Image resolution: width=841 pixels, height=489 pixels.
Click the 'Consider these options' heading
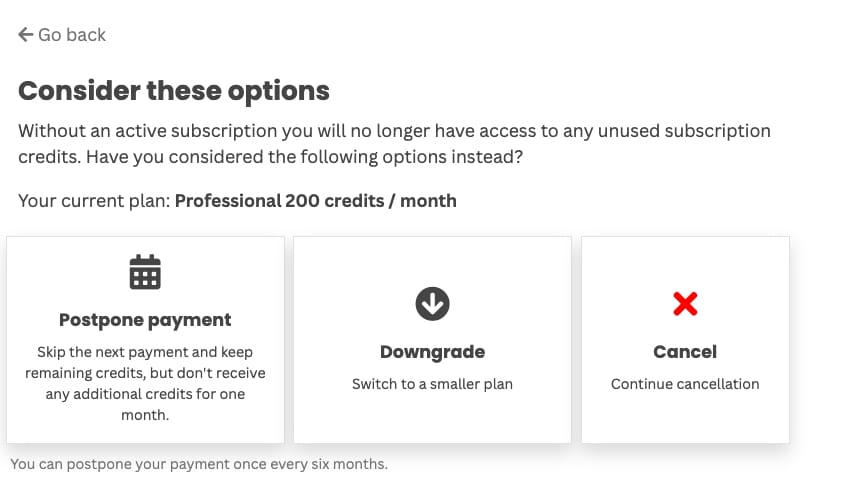pos(174,91)
